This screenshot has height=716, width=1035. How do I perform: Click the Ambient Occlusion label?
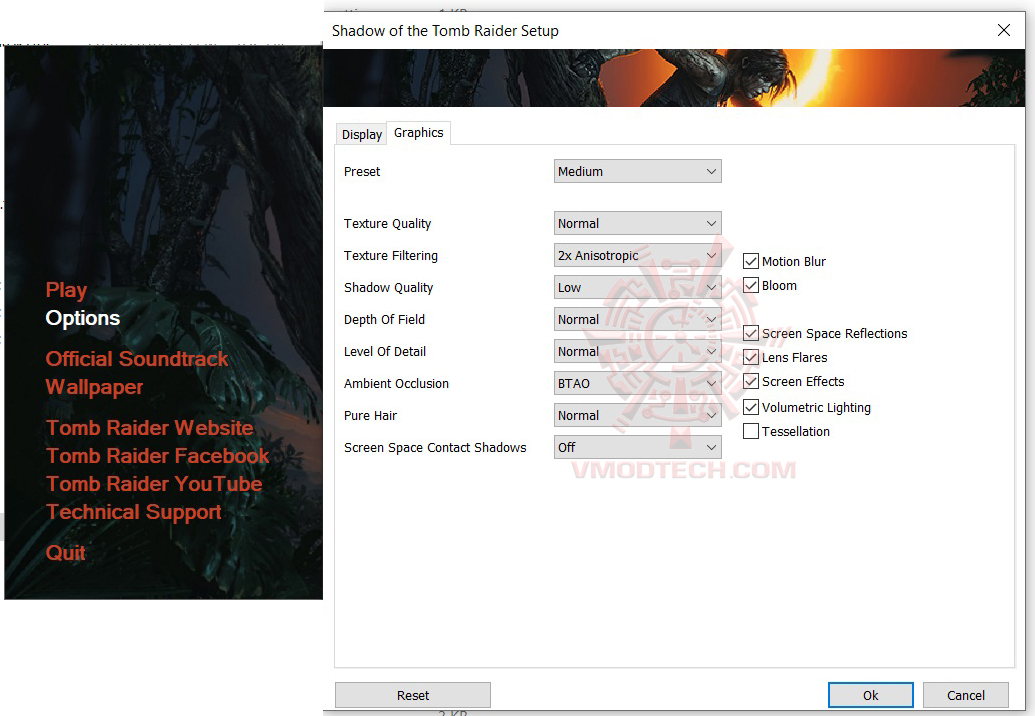[396, 384]
